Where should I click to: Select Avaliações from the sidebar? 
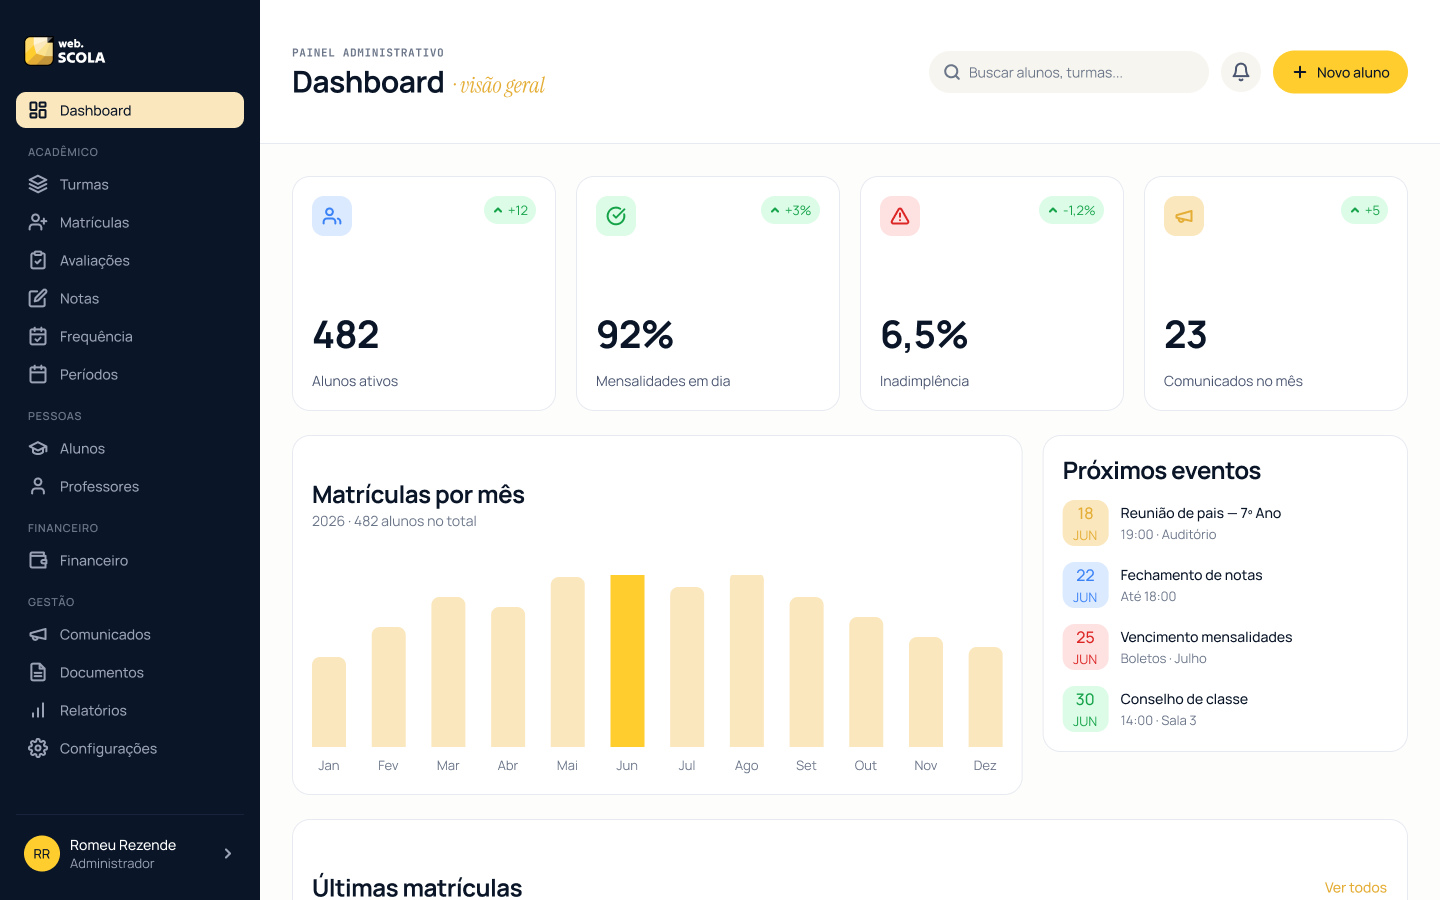click(130, 260)
